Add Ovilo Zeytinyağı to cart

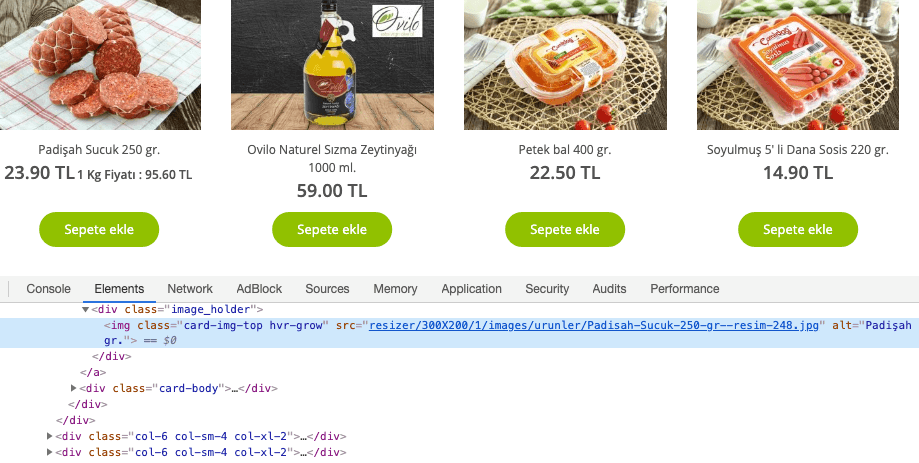click(332, 229)
